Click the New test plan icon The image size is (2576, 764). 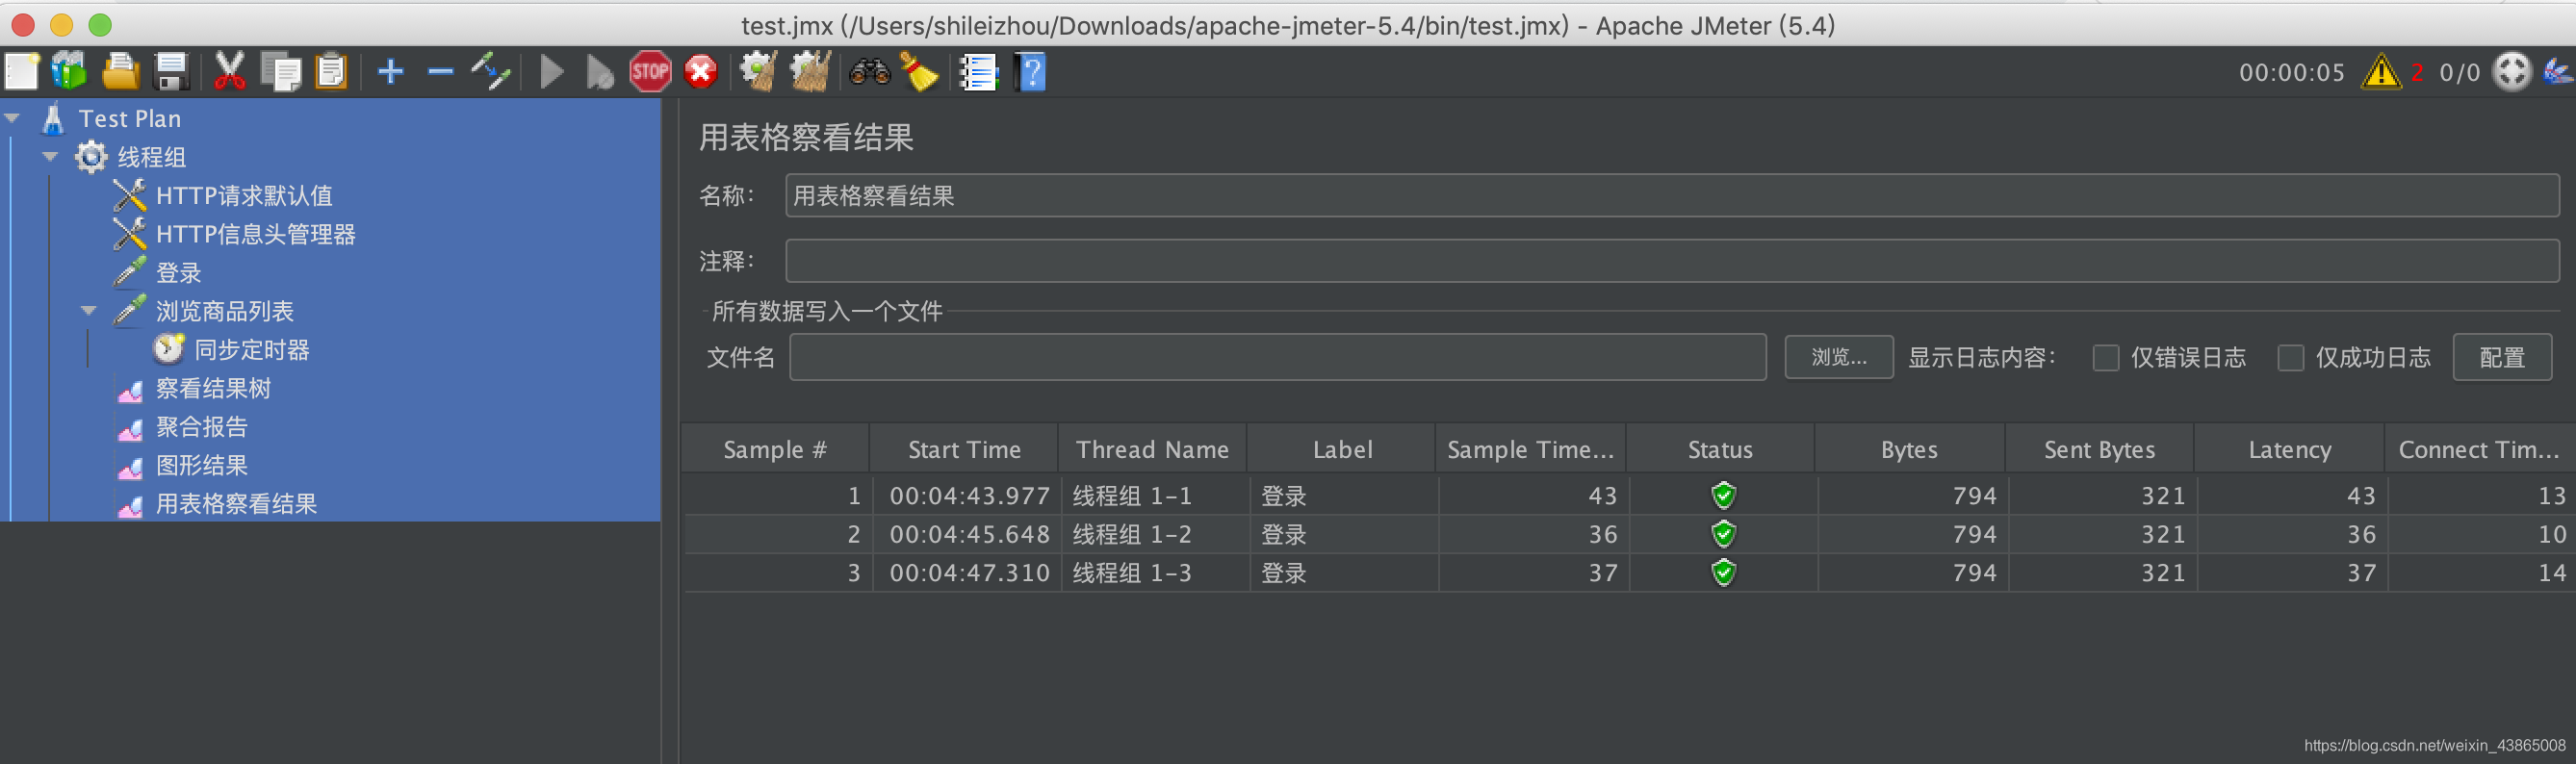click(22, 72)
